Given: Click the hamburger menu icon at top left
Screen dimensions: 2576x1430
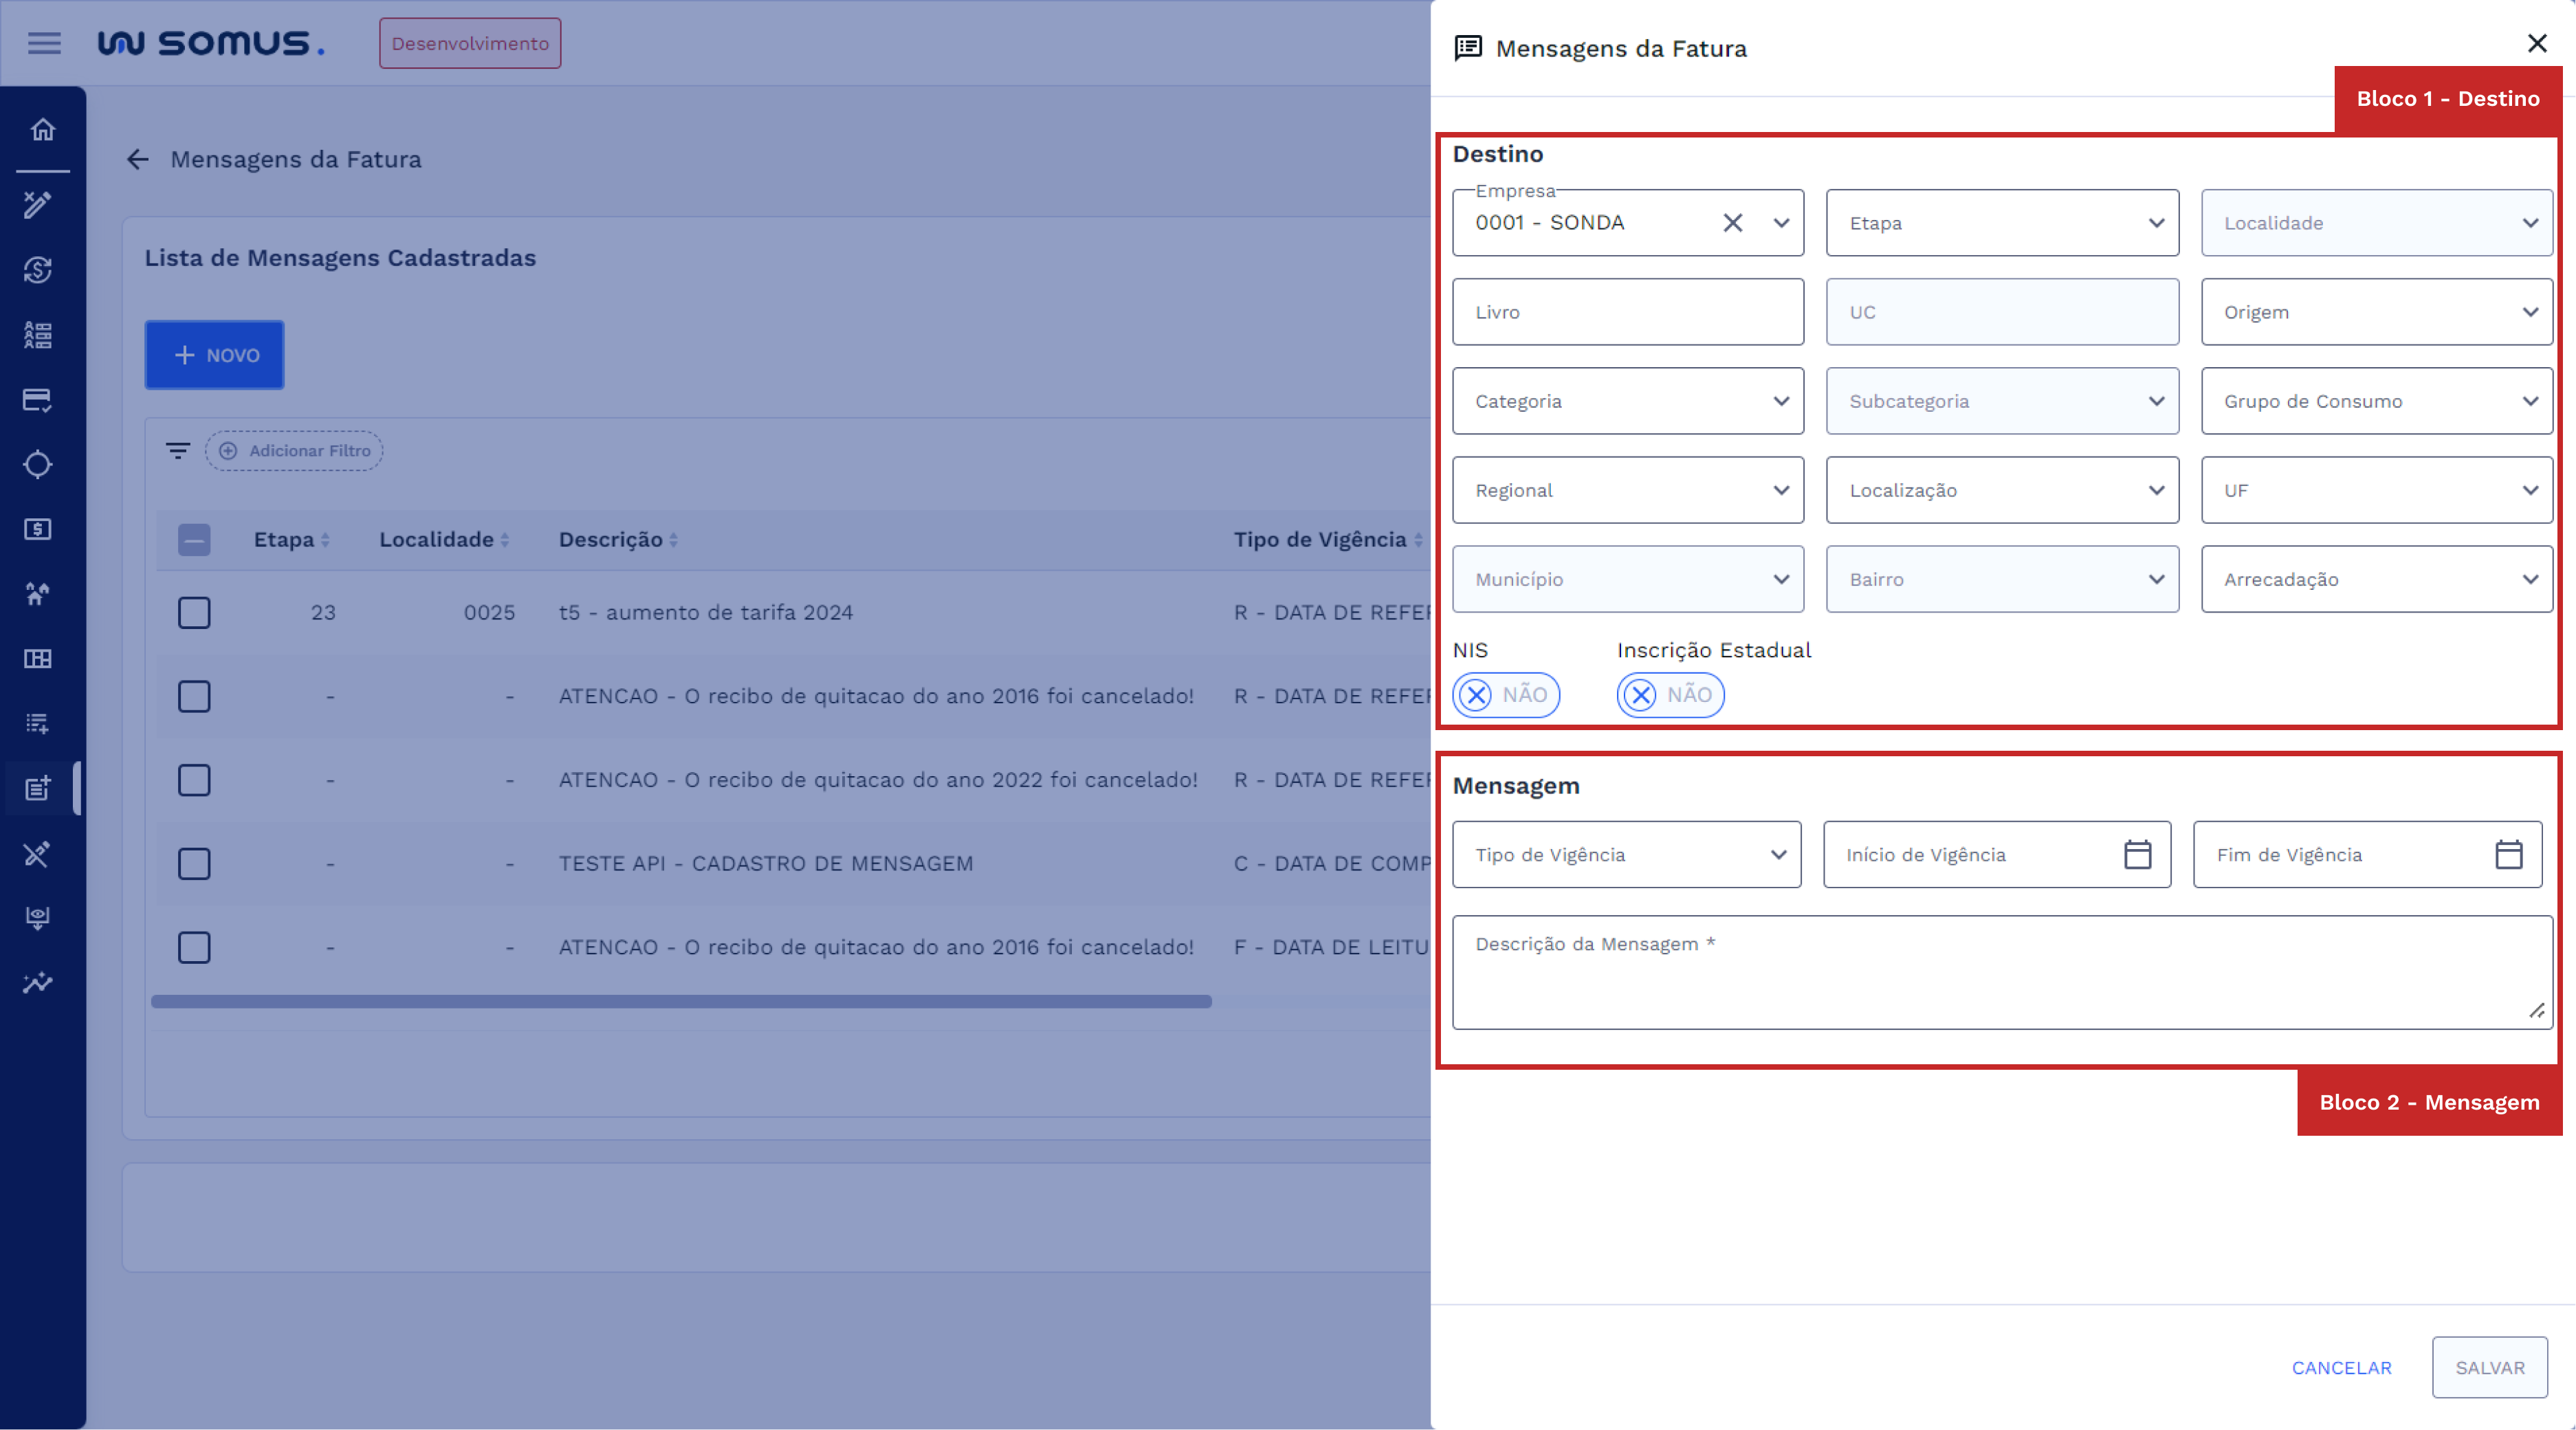Looking at the screenshot, I should 44,43.
